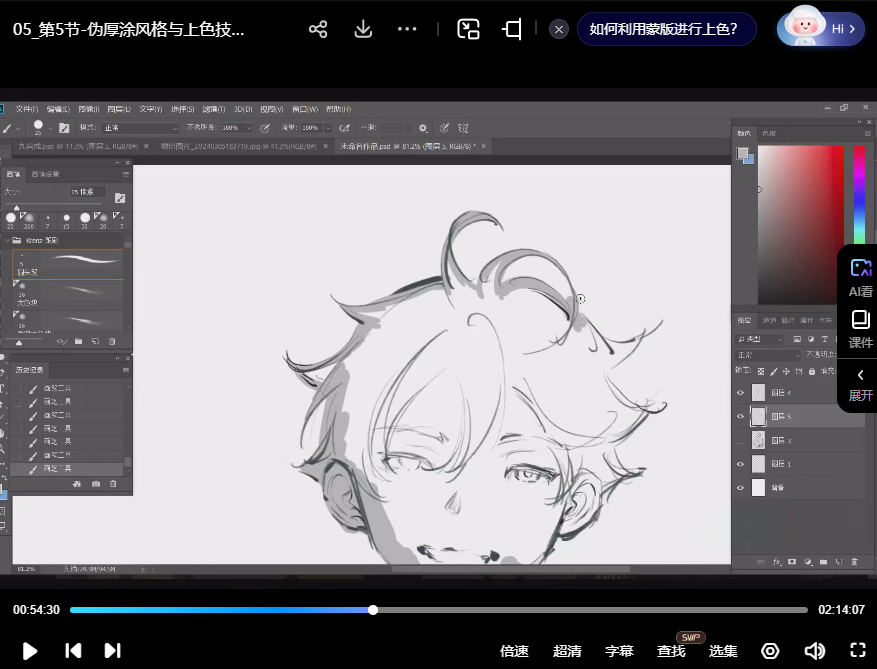Skip to the next video
The width and height of the screenshot is (877, 669).
(113, 651)
